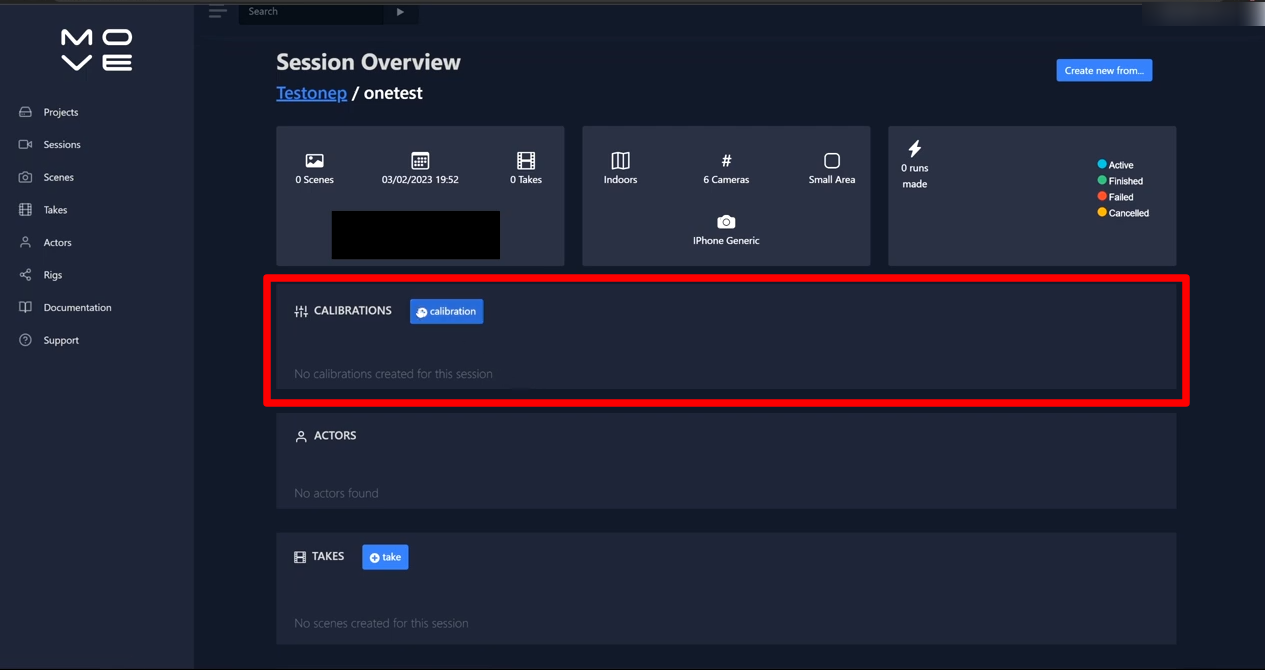Click the MOVE logo in sidebar
Image resolution: width=1265 pixels, height=670 pixels.
[x=96, y=50]
